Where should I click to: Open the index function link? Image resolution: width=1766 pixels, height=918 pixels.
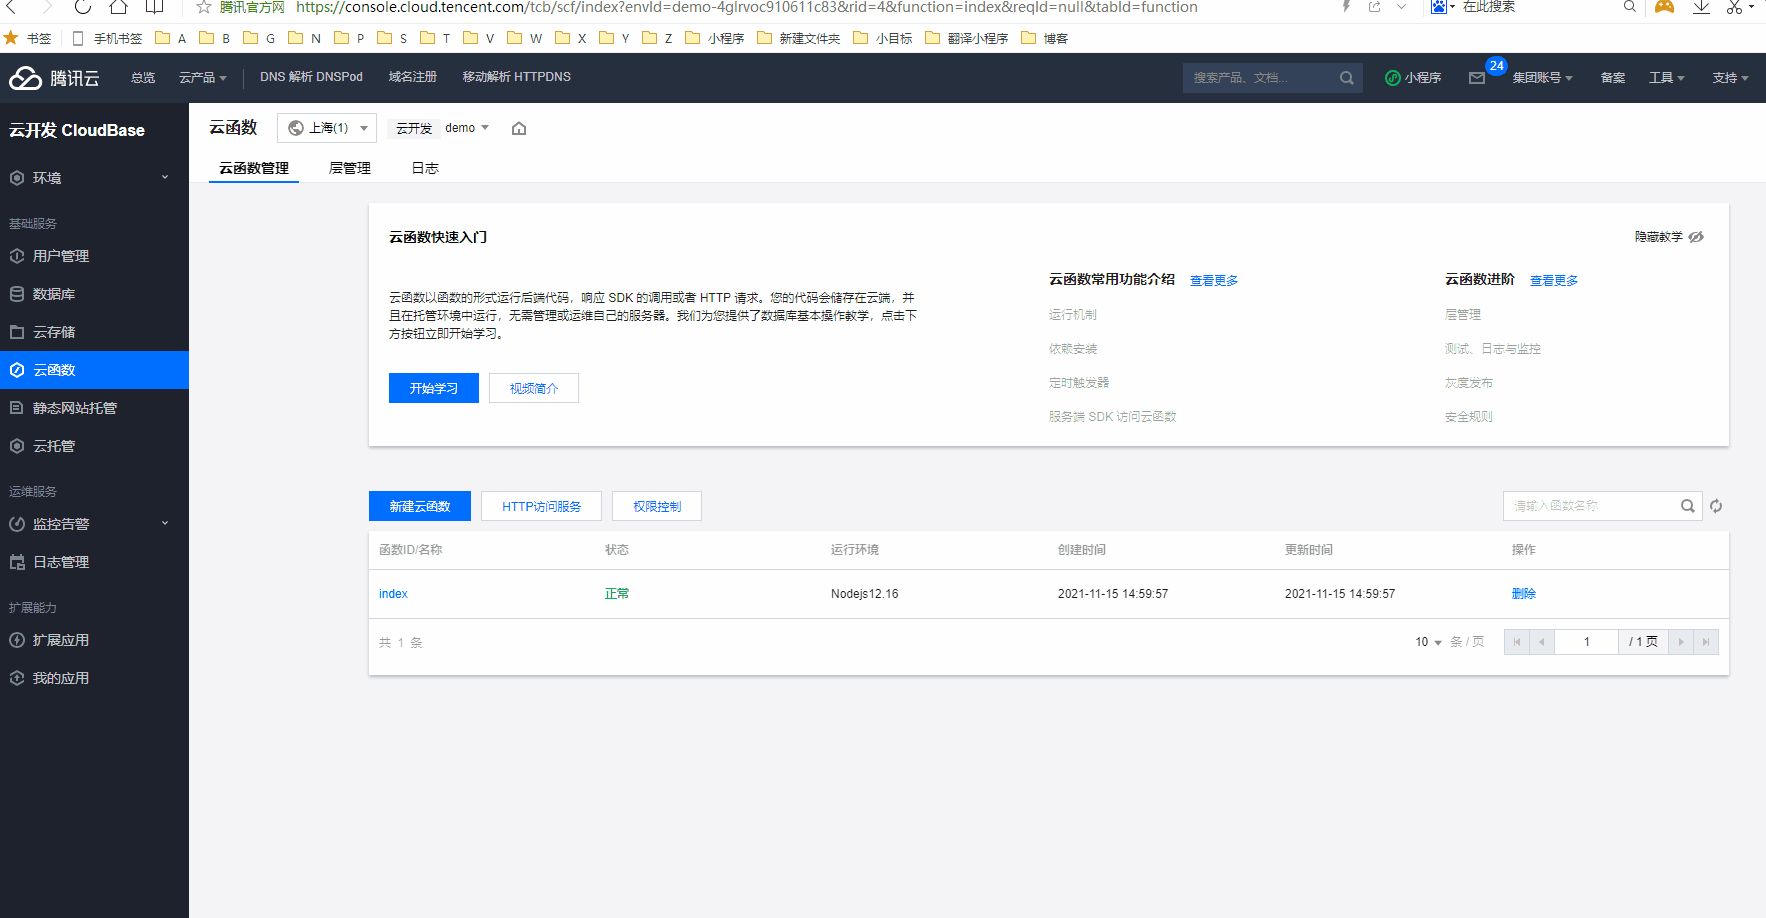pos(393,594)
